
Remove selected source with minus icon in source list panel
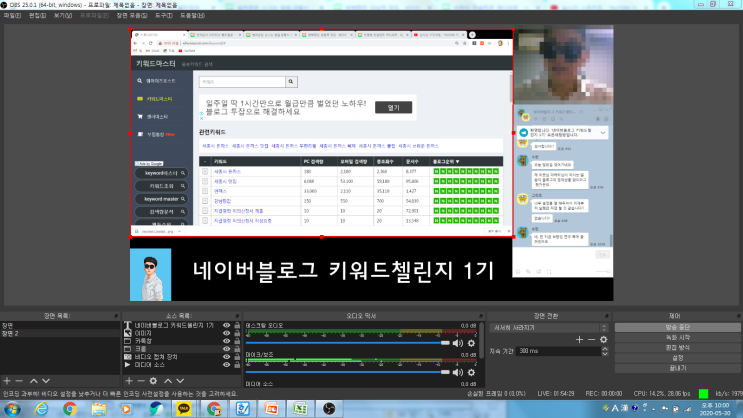pos(141,381)
